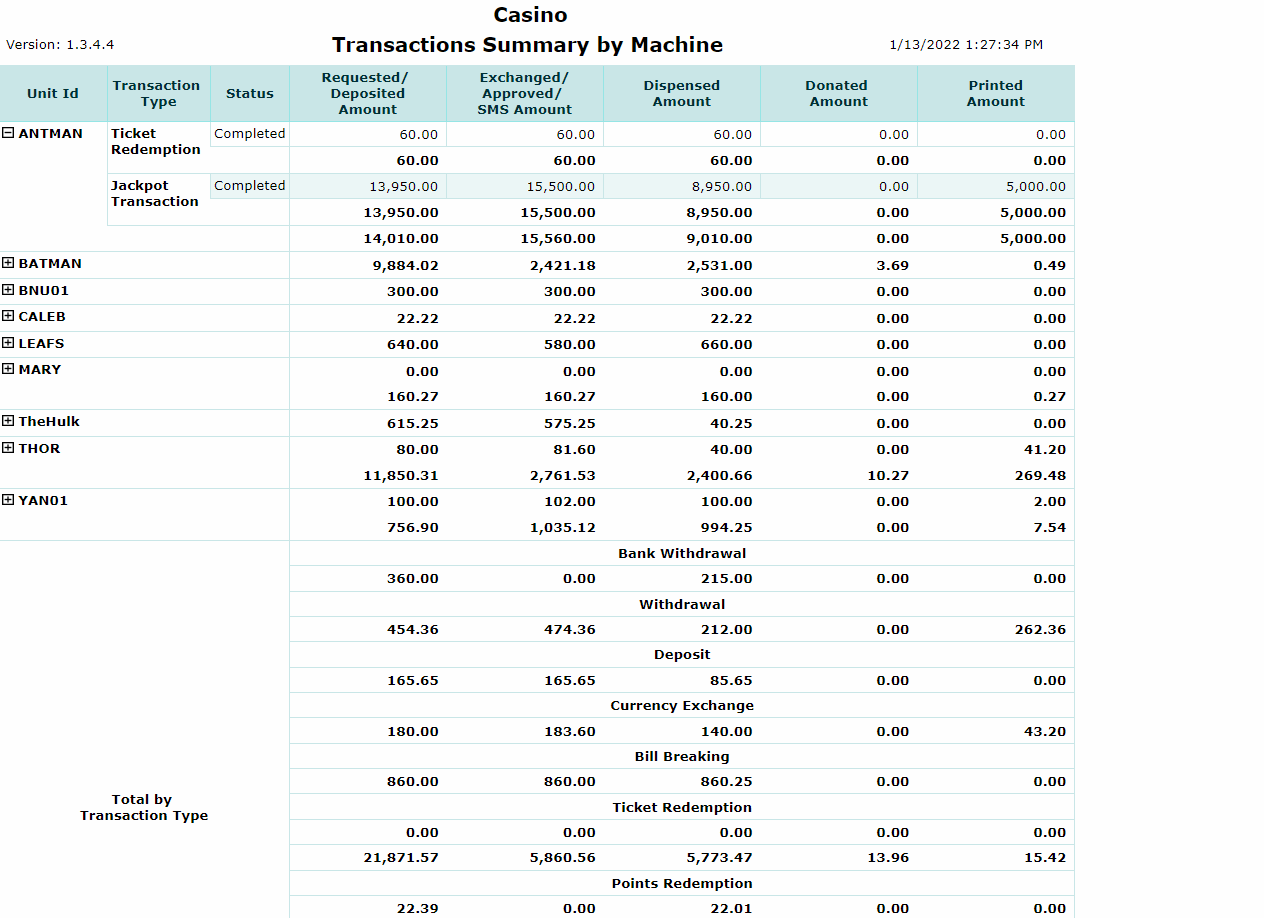Expand BNU01 transaction rows
The height and width of the screenshot is (918, 1264).
pos(9,290)
